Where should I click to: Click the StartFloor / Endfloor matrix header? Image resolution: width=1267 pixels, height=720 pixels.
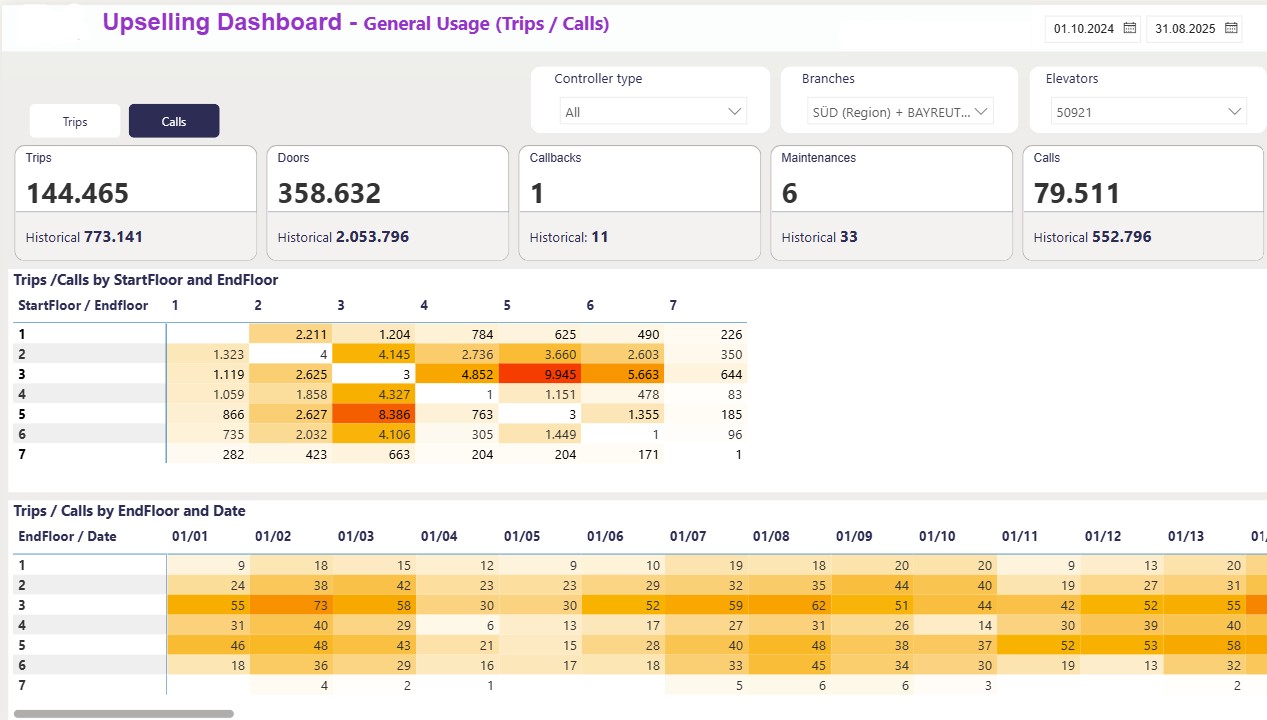tap(83, 305)
